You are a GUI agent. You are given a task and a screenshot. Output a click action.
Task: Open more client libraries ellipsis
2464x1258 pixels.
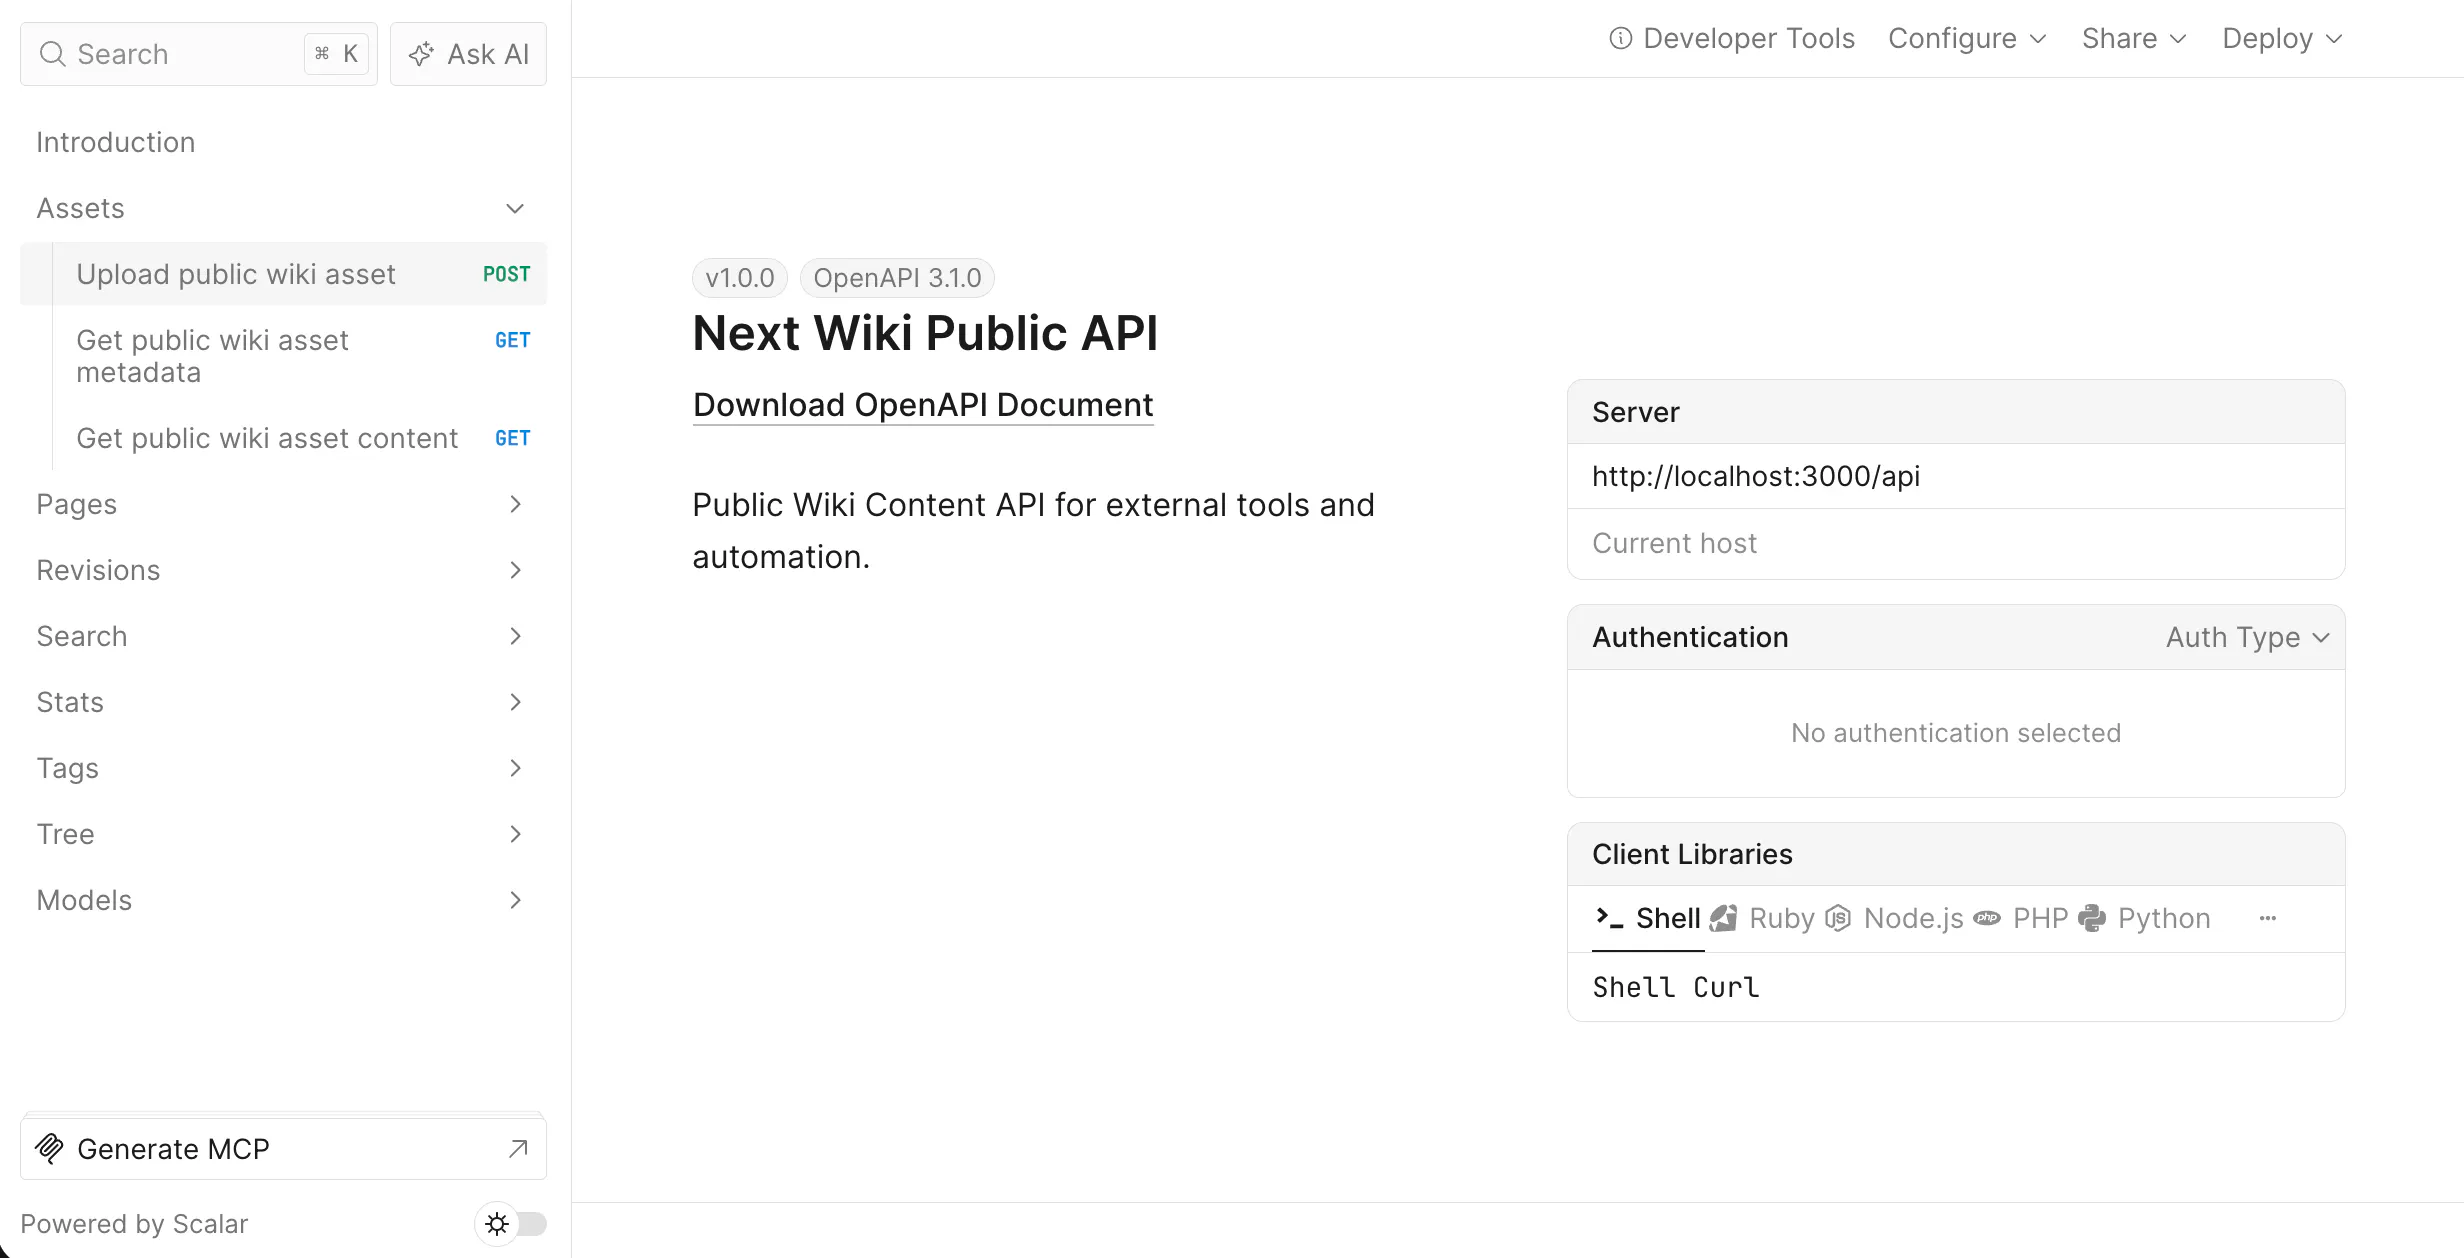pos(2268,918)
